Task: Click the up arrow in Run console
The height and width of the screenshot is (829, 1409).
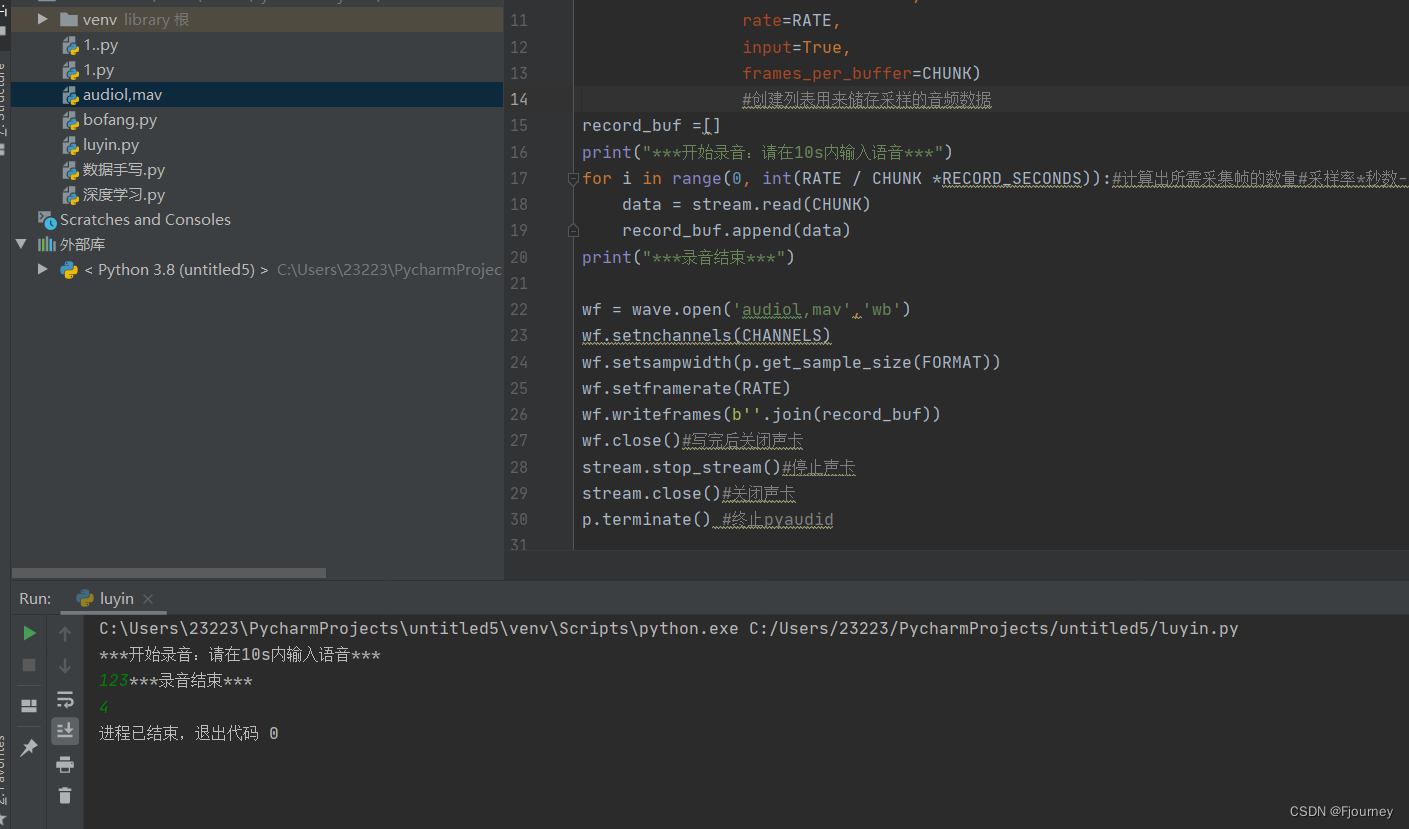Action: coord(65,633)
